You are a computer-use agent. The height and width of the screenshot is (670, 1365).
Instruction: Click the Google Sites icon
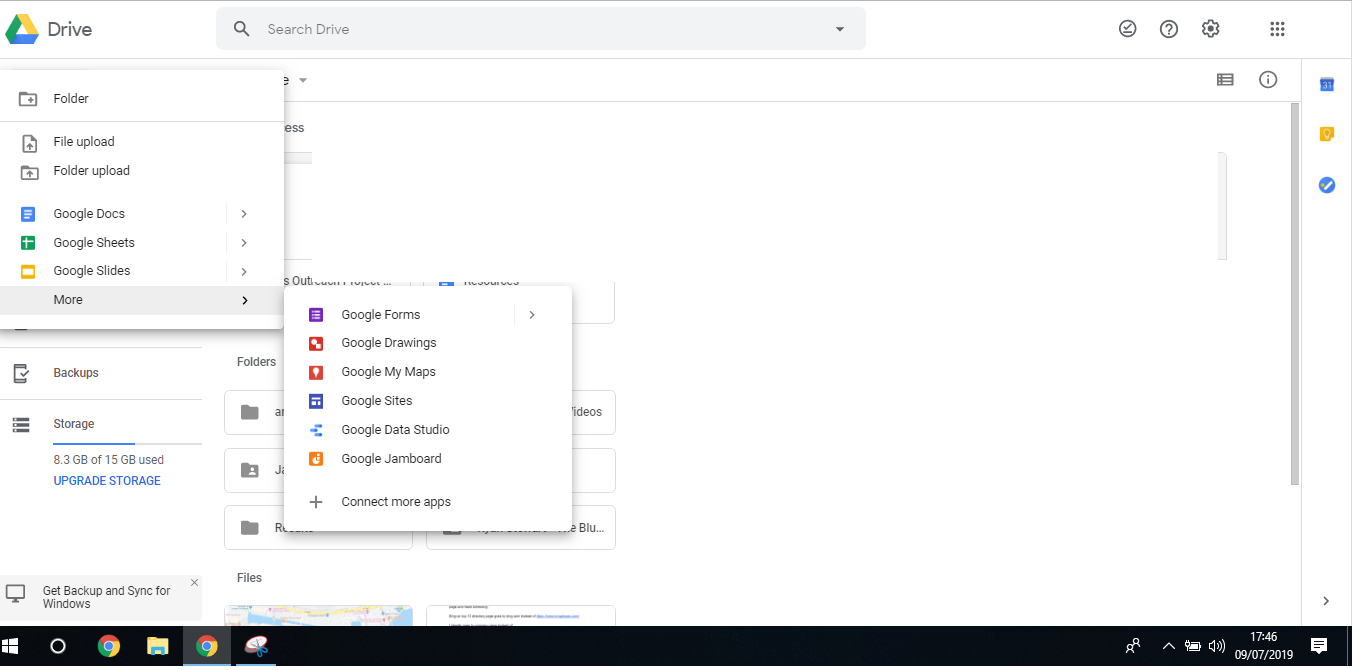coord(316,401)
